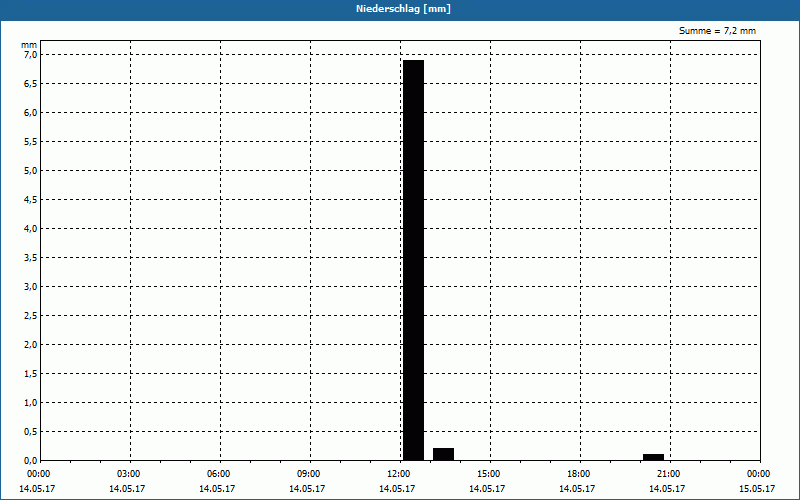Click the 4,5 y-axis value
Viewport: 800px width, 500px height.
point(30,200)
